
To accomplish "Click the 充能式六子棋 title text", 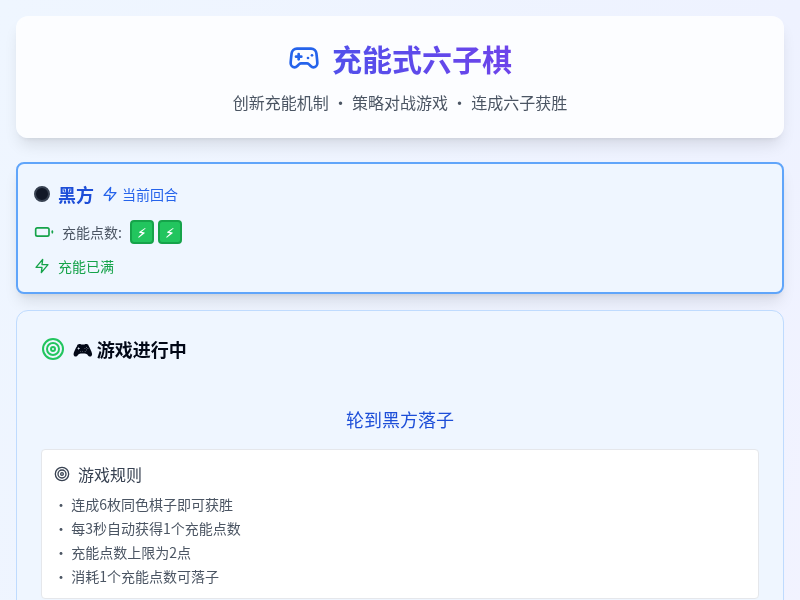I will click(422, 61).
